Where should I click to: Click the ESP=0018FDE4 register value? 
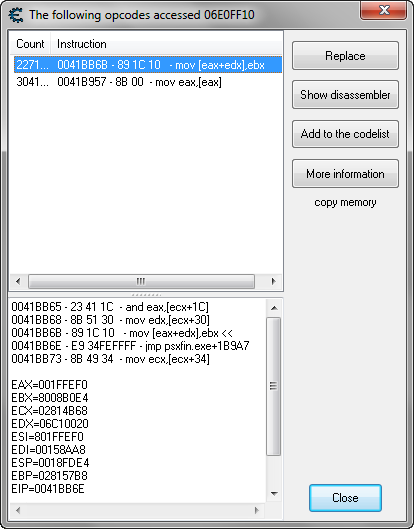pos(50,463)
